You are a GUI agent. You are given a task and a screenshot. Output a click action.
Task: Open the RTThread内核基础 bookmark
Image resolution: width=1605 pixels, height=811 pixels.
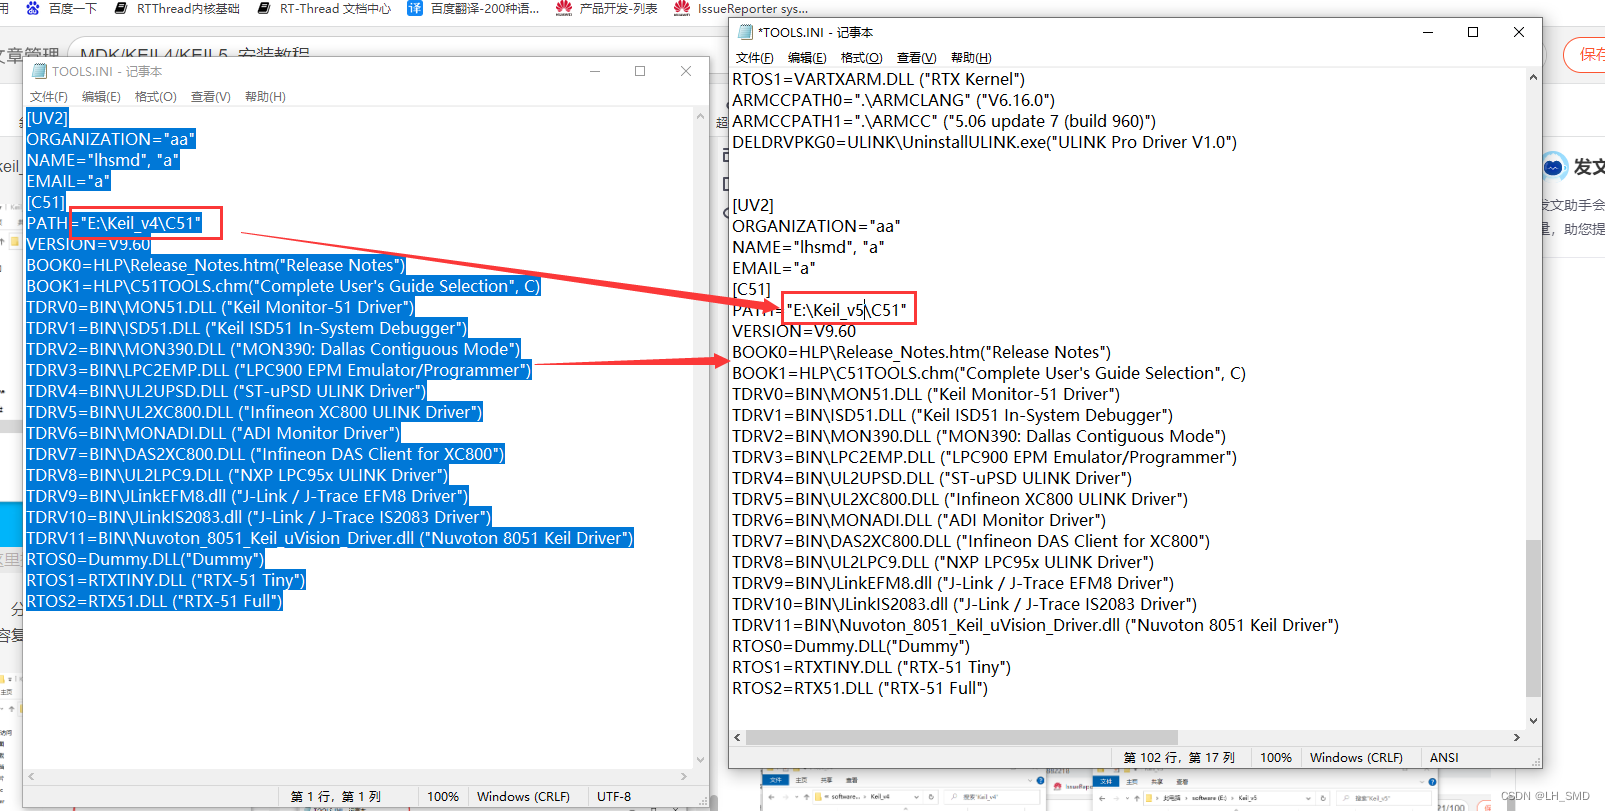click(177, 8)
